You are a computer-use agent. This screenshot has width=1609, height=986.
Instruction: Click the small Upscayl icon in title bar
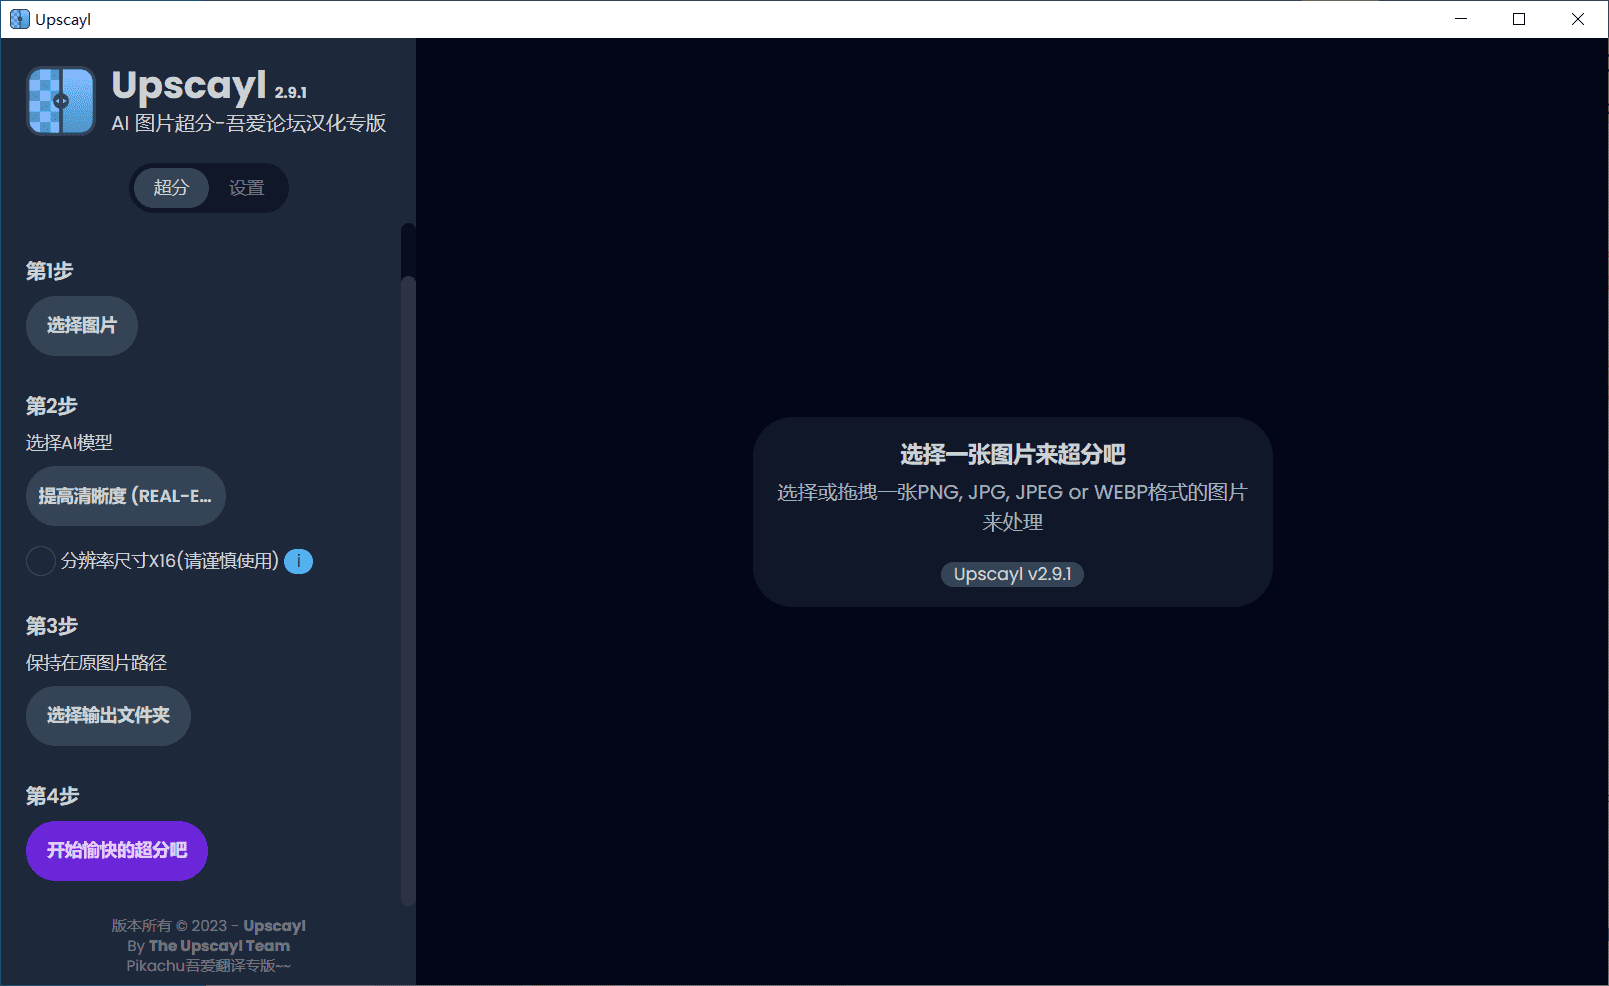tap(19, 19)
